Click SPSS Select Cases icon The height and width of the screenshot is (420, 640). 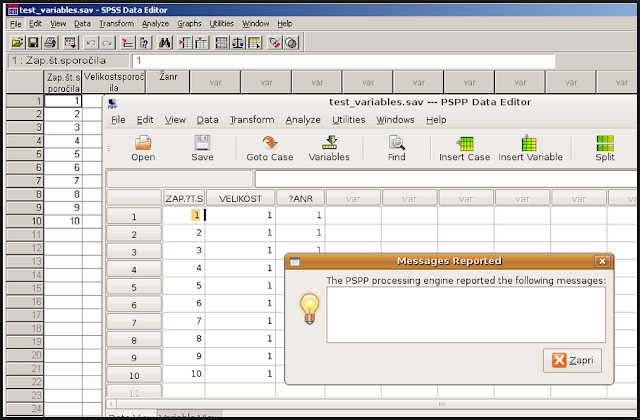coord(254,42)
